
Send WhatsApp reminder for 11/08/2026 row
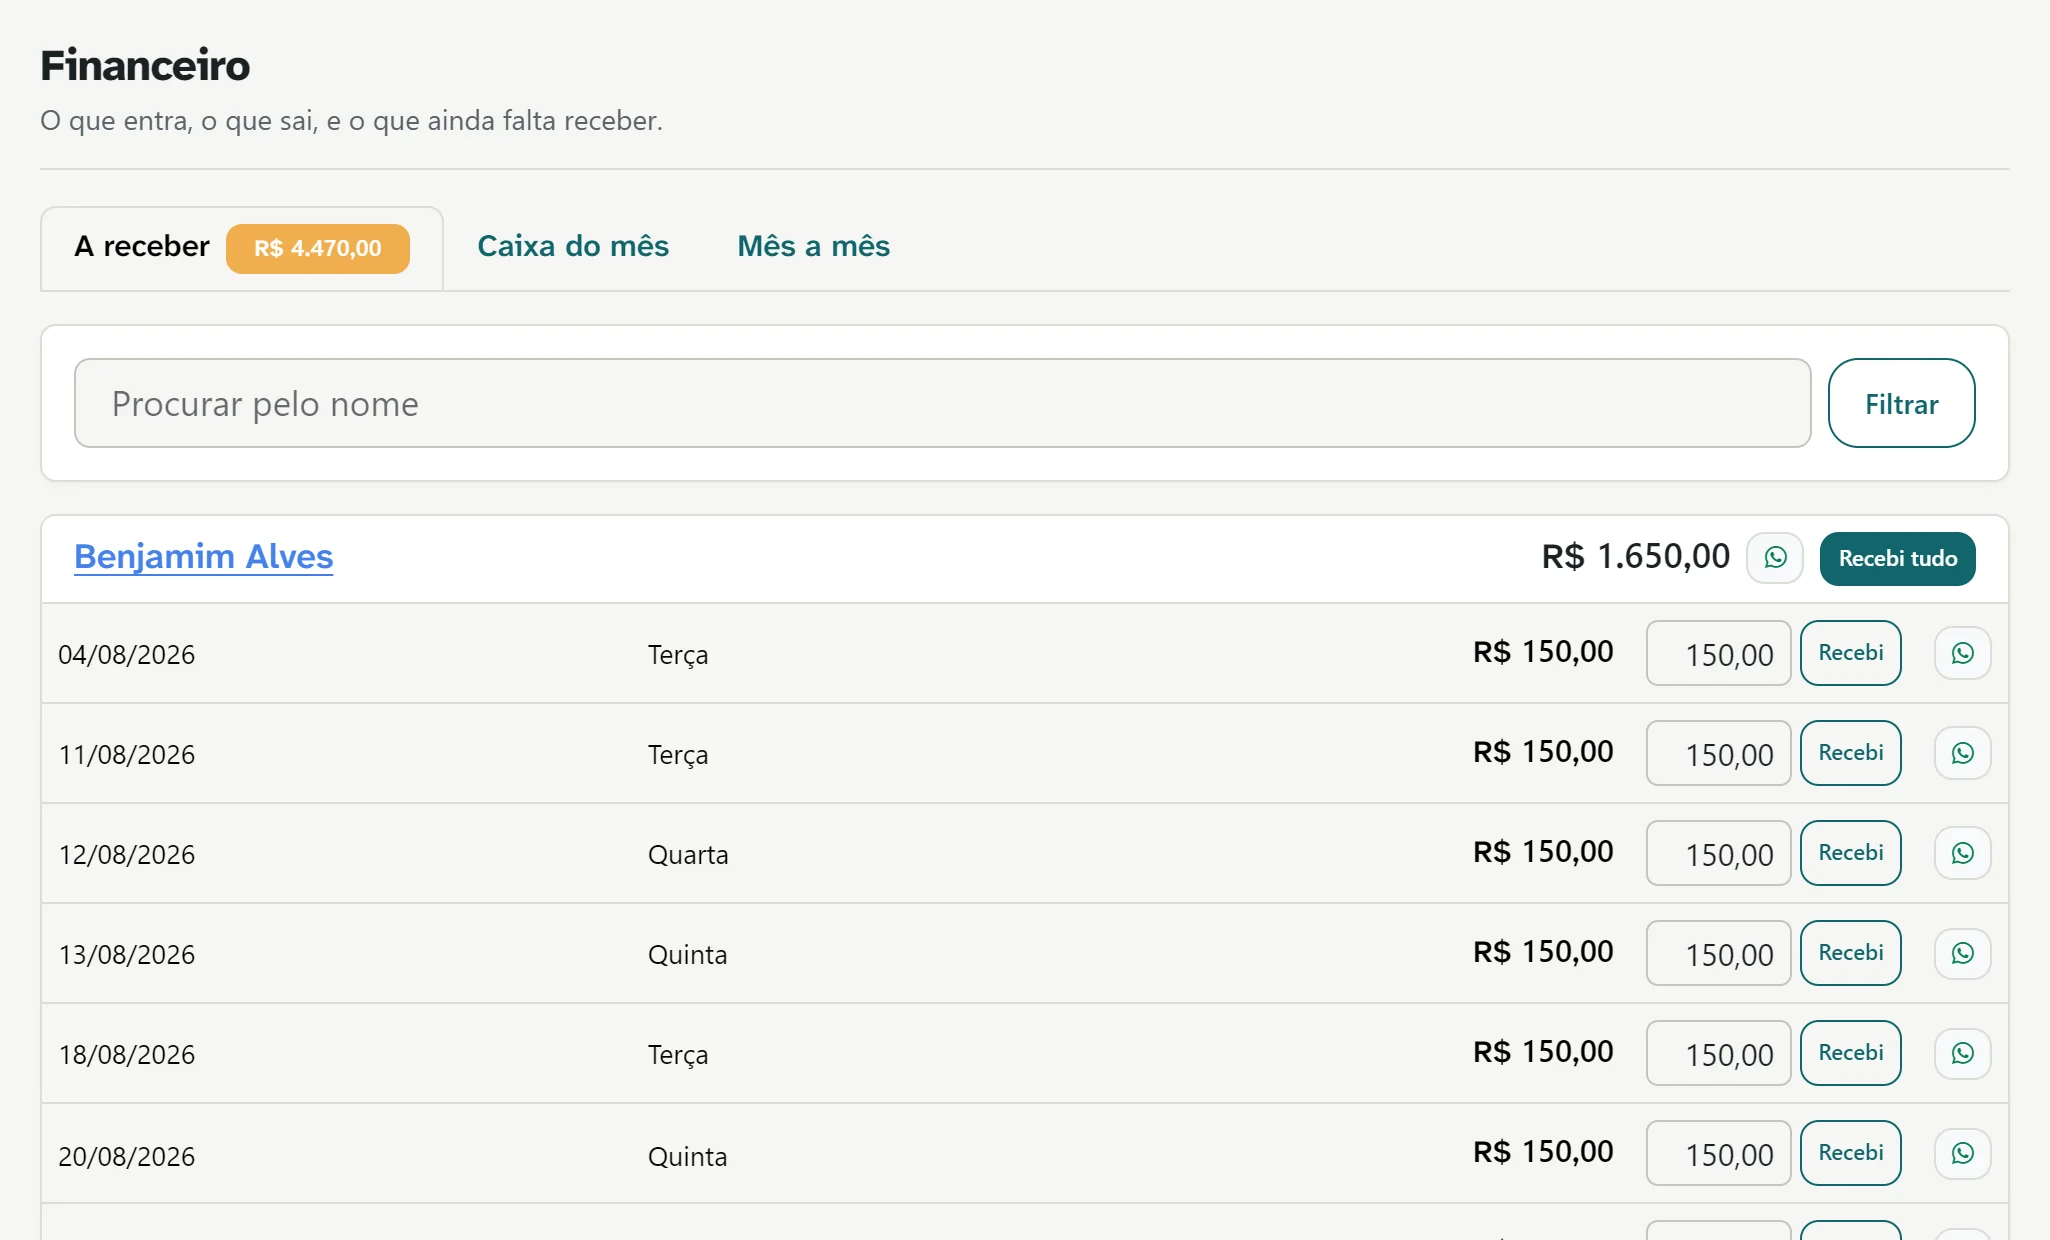[1962, 753]
